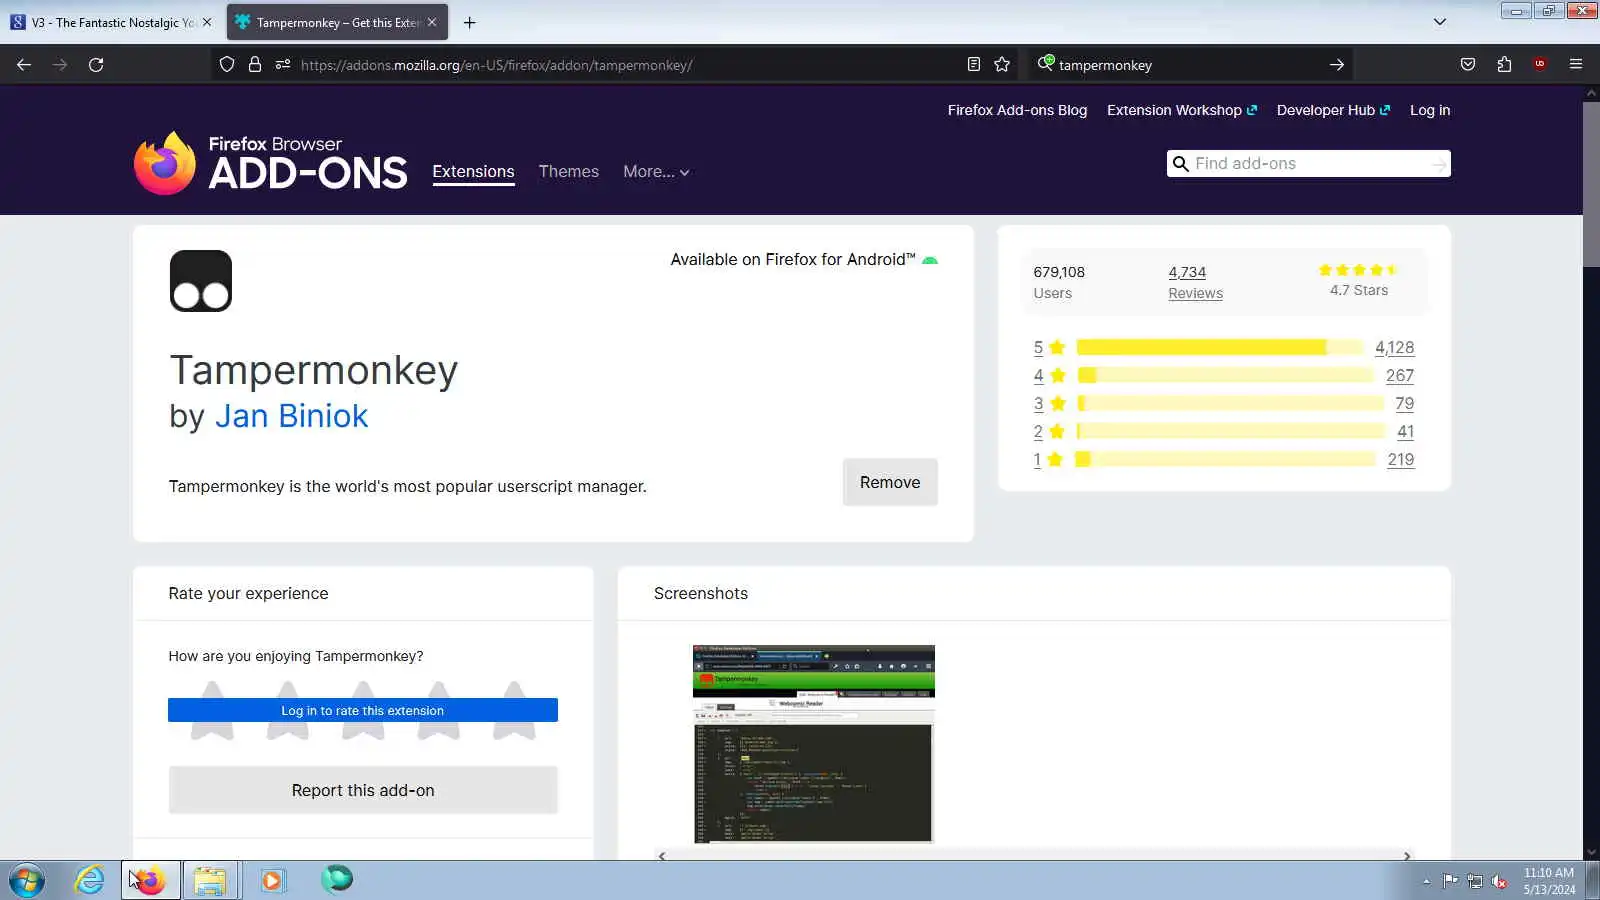Image resolution: width=1600 pixels, height=900 pixels.
Task: Filter reviews by 1 star
Action: point(1049,460)
